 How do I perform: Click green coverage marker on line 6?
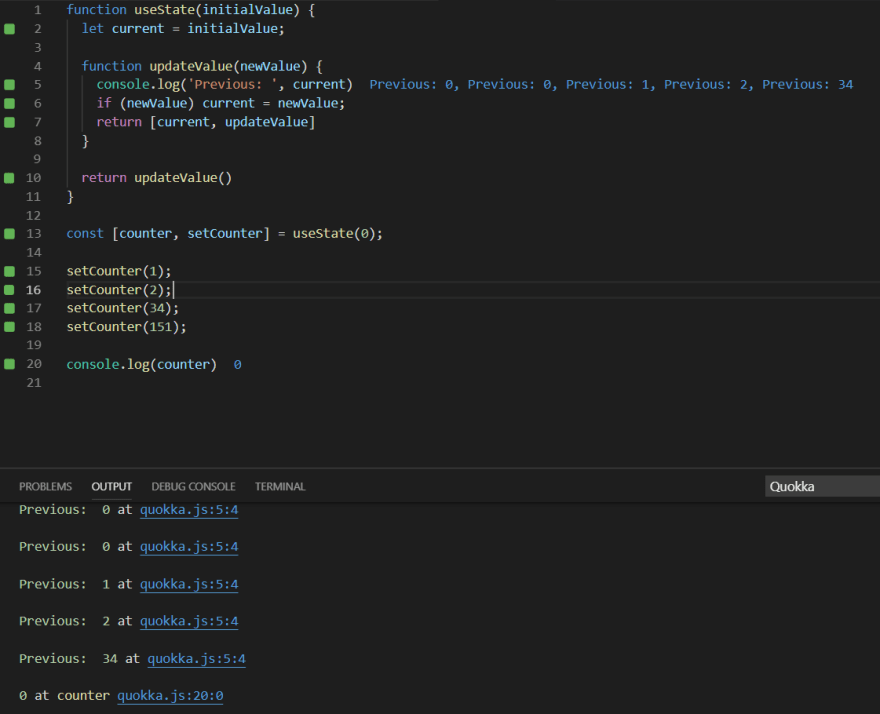[10, 104]
